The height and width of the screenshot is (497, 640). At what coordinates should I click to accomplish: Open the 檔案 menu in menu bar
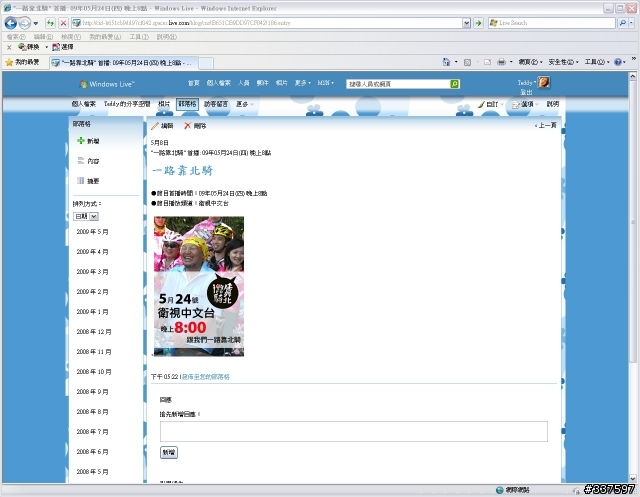[16, 37]
